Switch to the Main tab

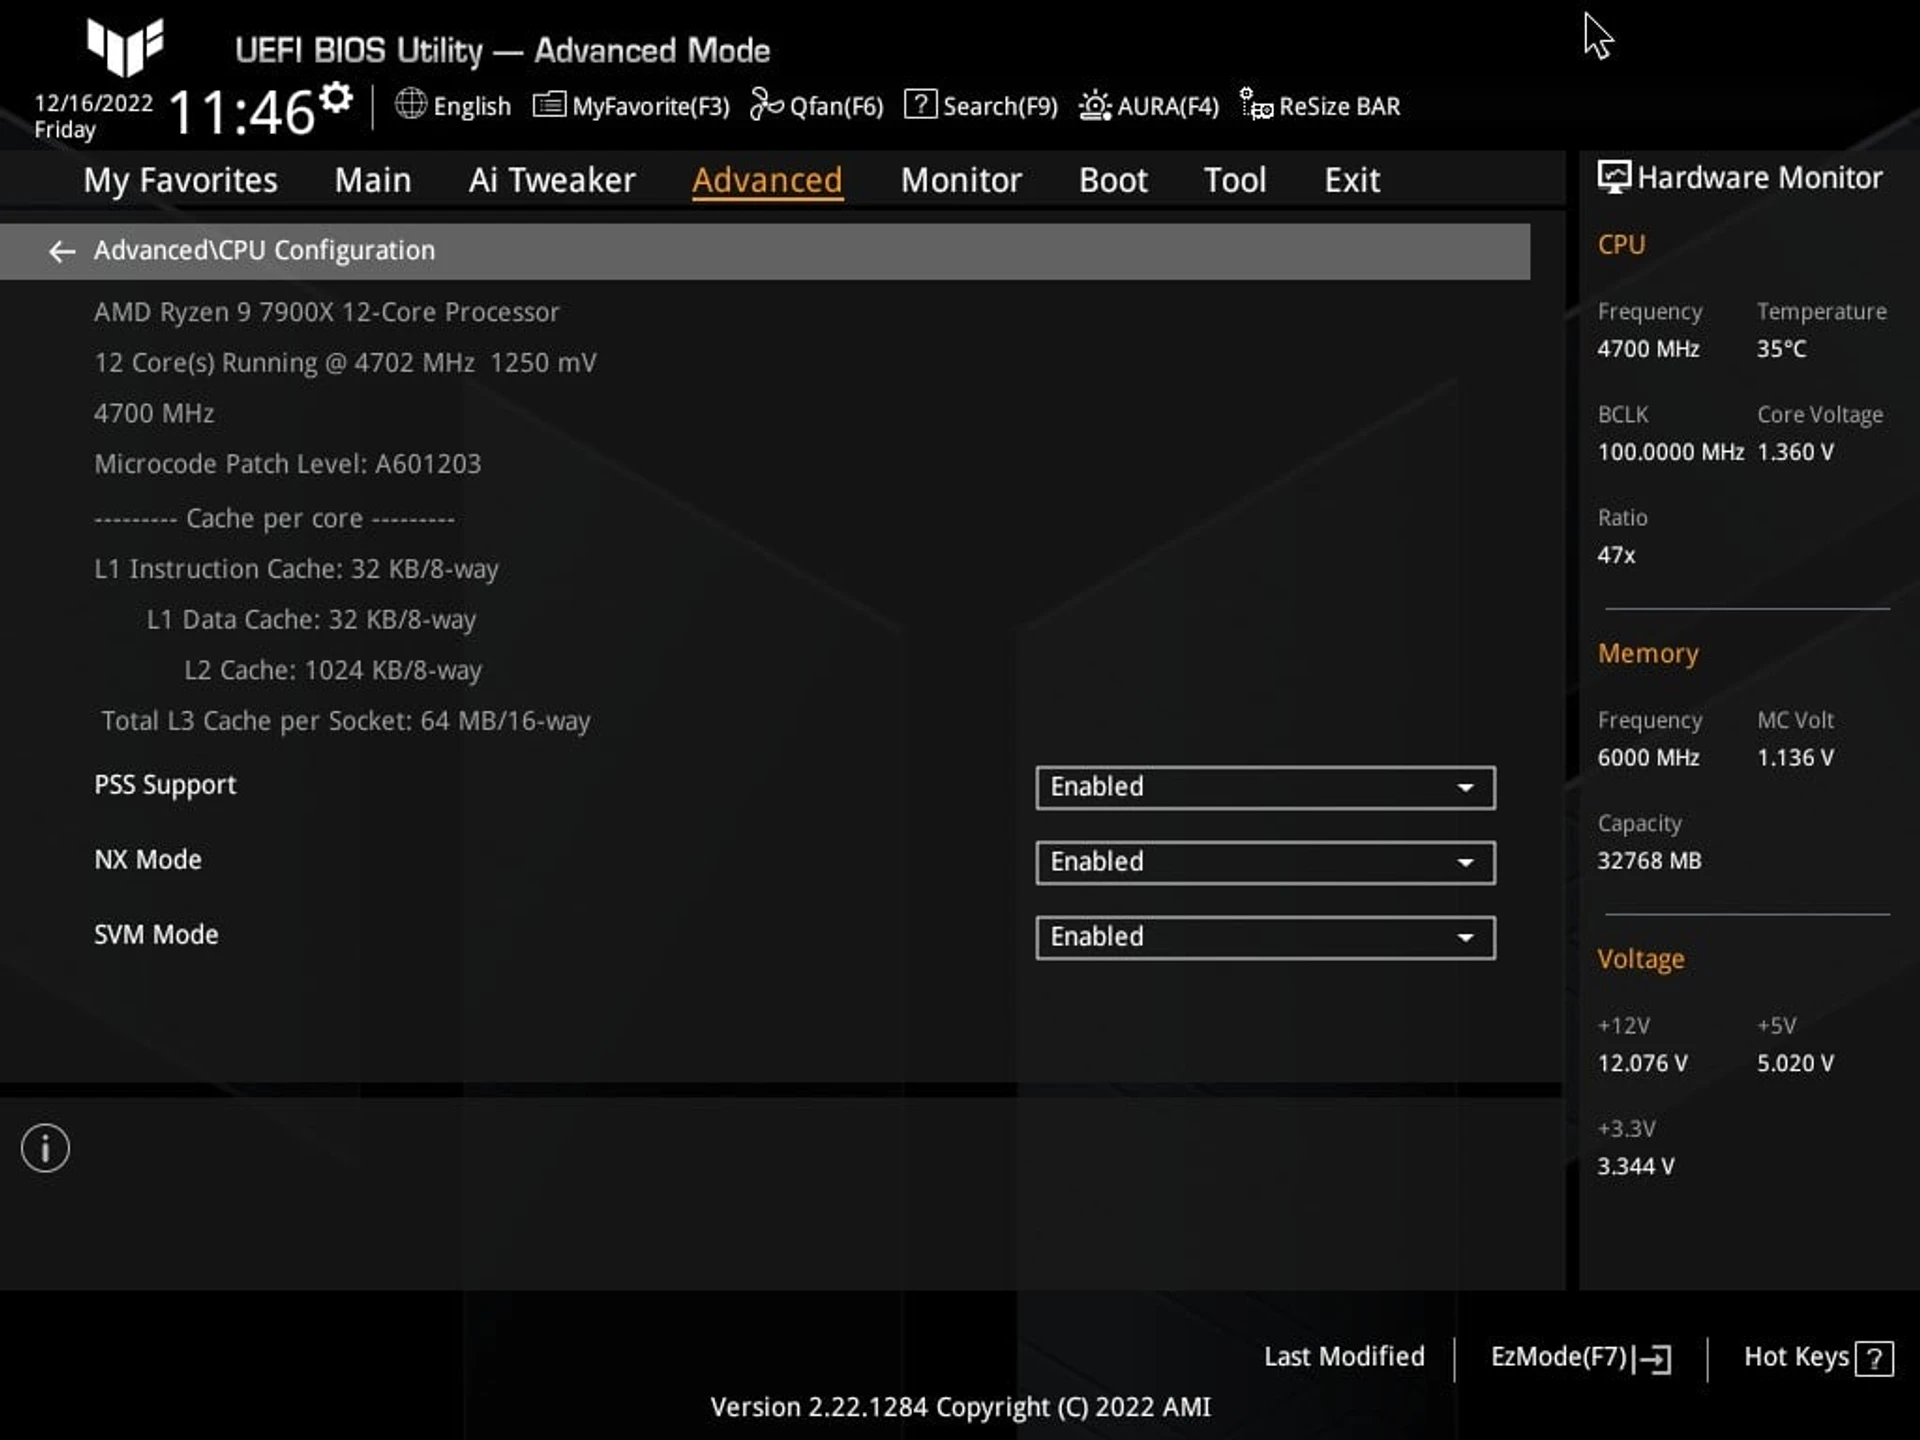pyautogui.click(x=373, y=180)
